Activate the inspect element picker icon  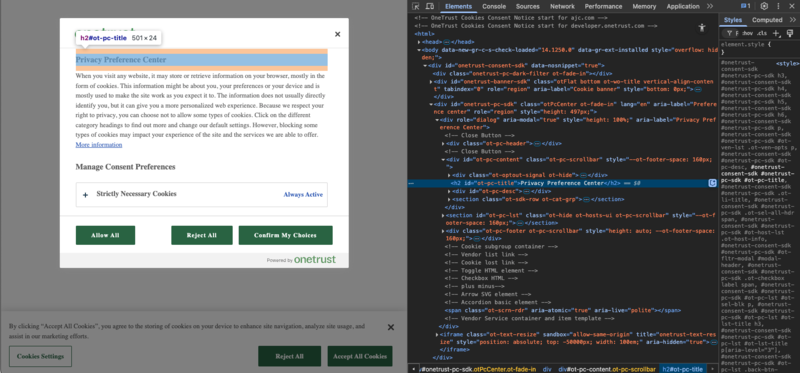point(416,6)
